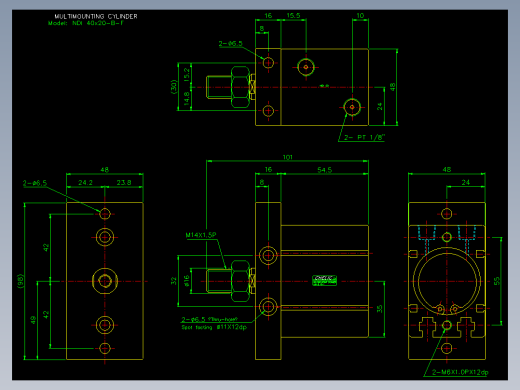Click the 24.2 dimension text

coord(85,182)
